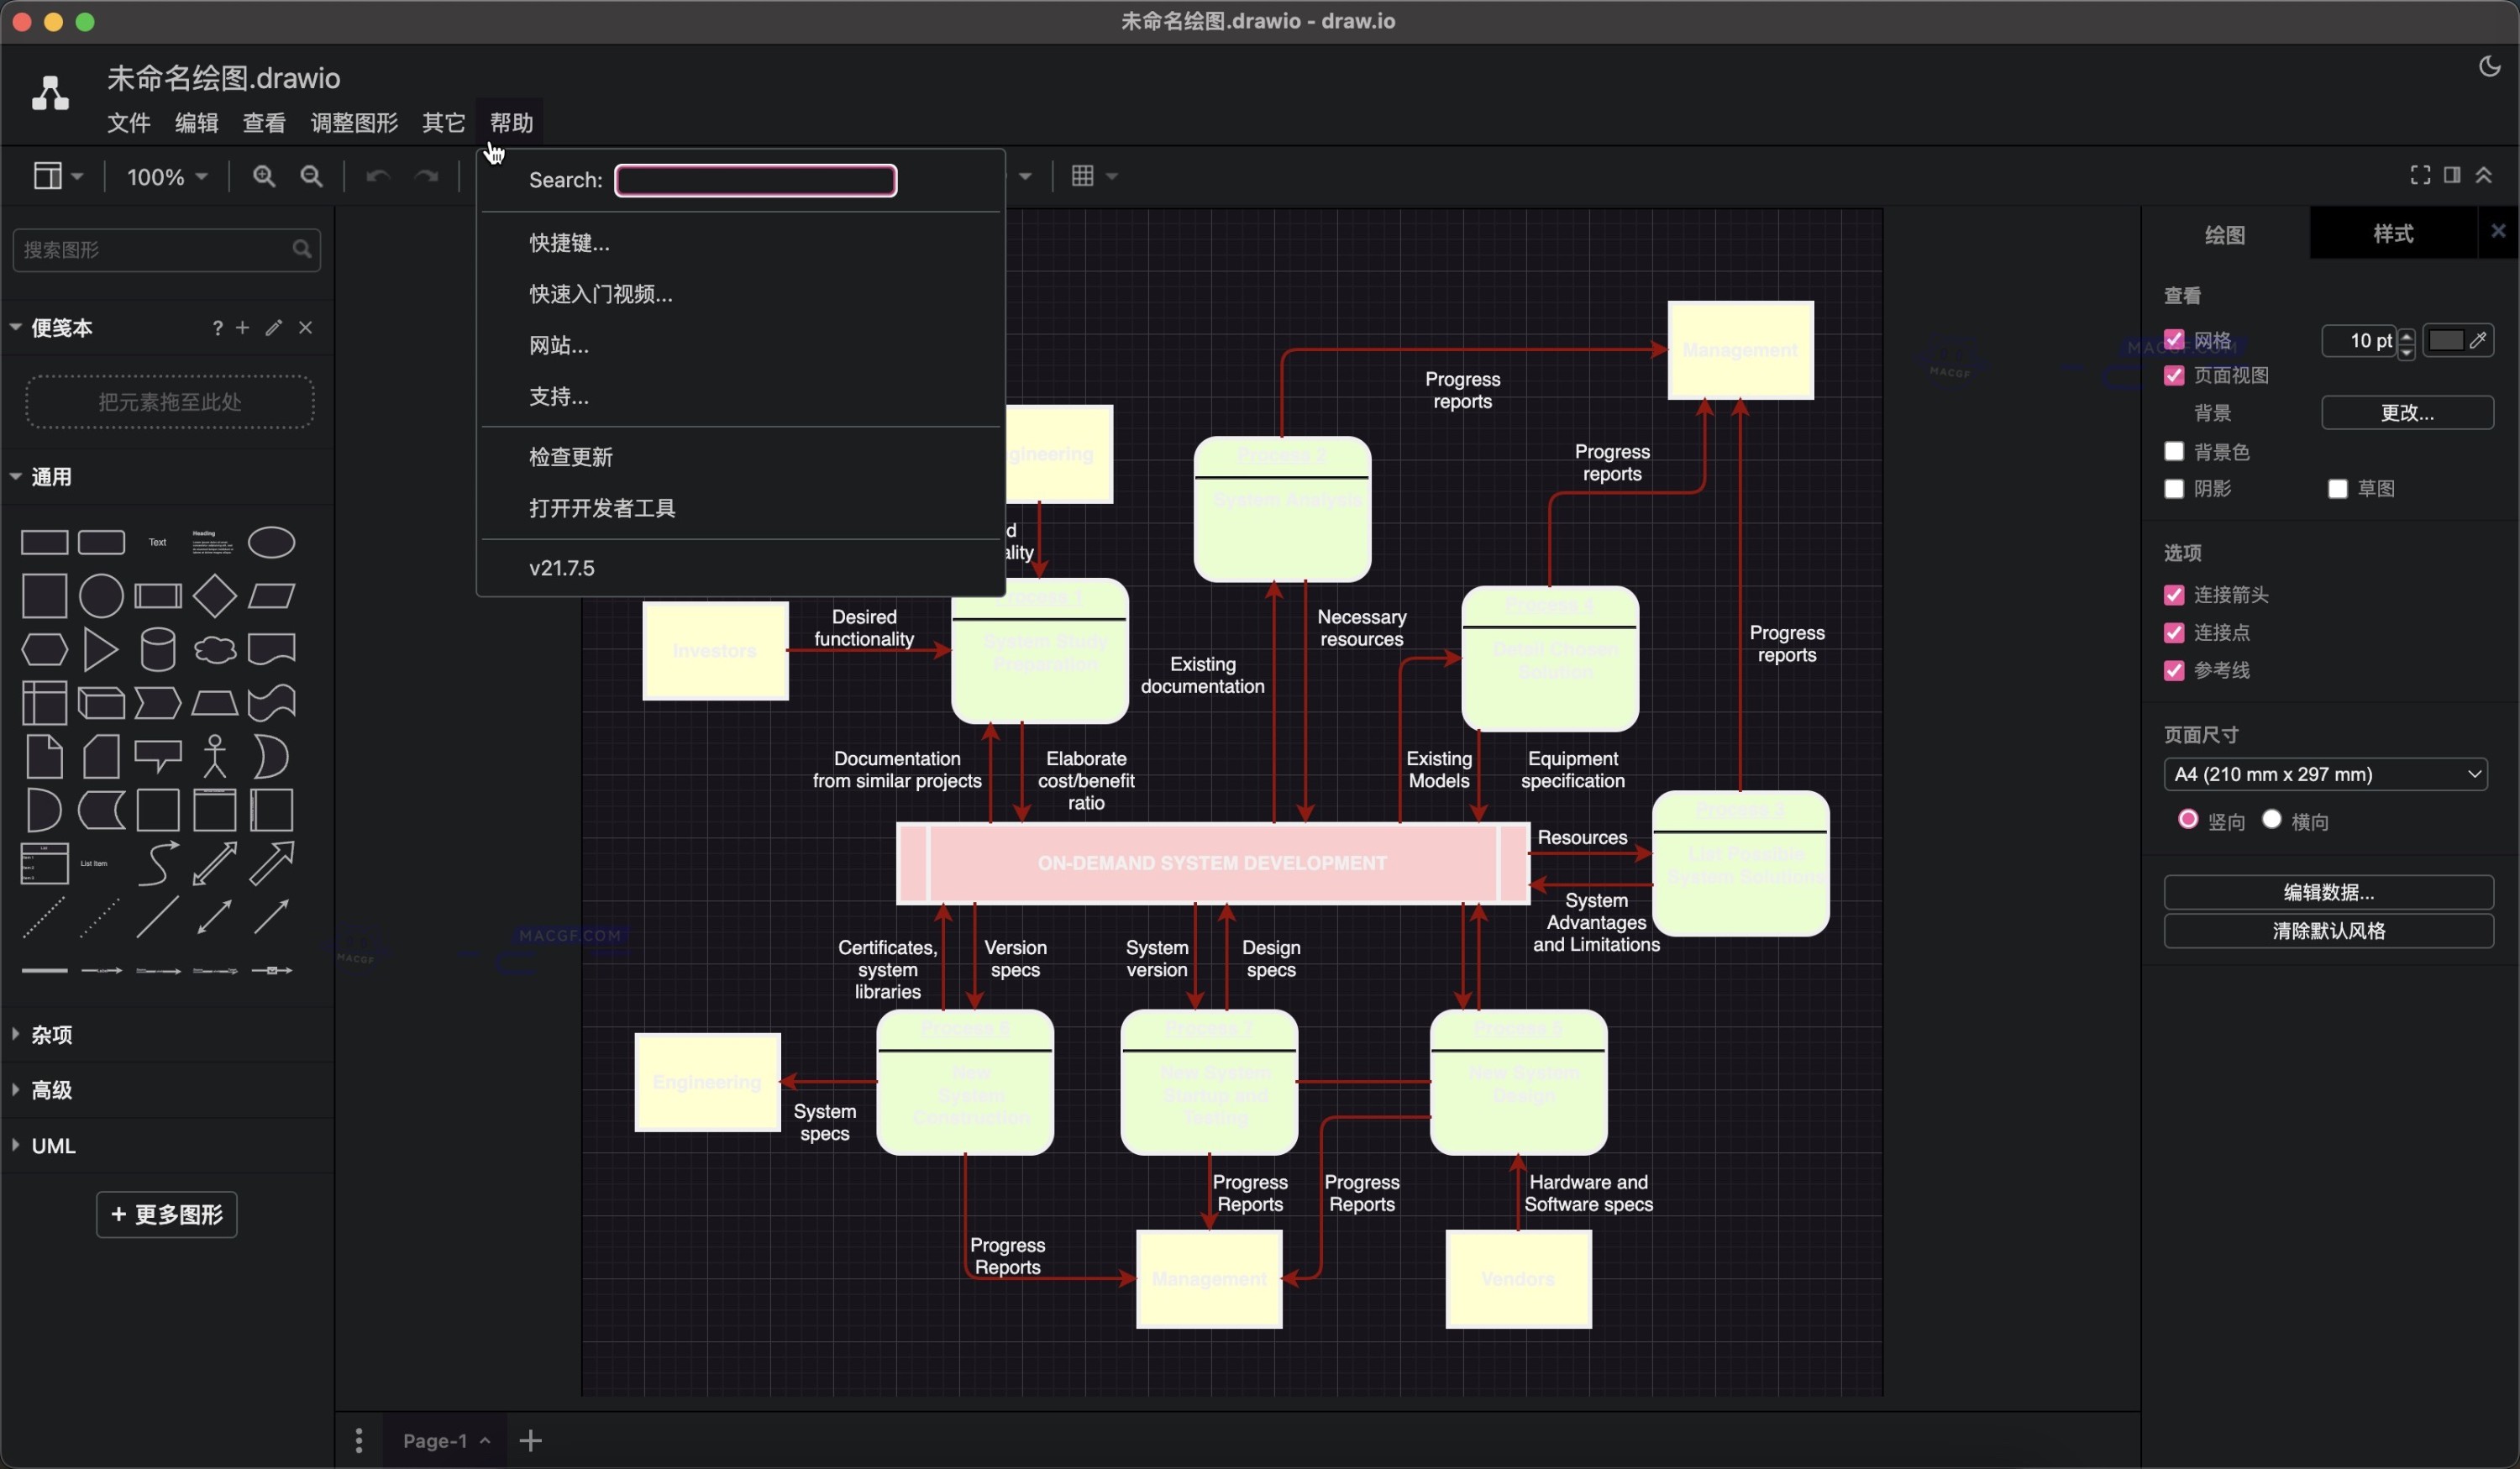This screenshot has height=1469, width=2520.
Task: Click the 更多图形 button
Action: (166, 1214)
